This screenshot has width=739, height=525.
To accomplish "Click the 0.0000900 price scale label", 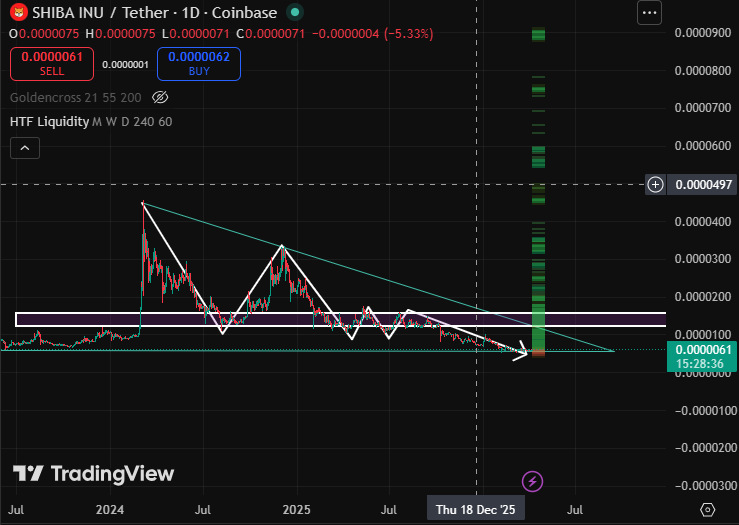I will point(703,33).
